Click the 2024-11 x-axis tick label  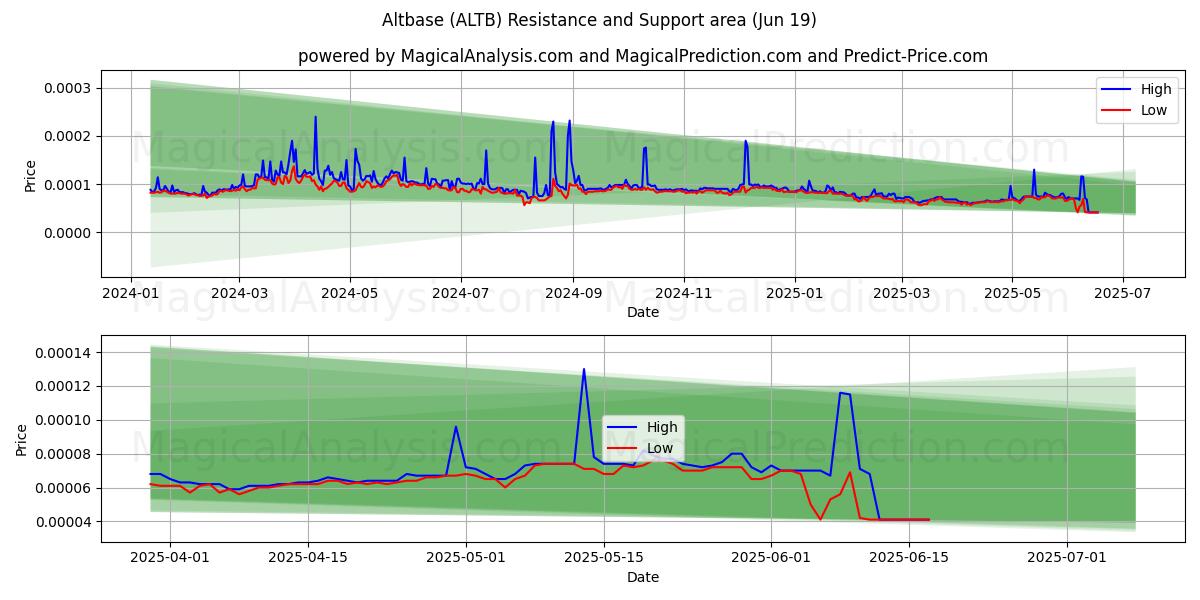tap(684, 293)
